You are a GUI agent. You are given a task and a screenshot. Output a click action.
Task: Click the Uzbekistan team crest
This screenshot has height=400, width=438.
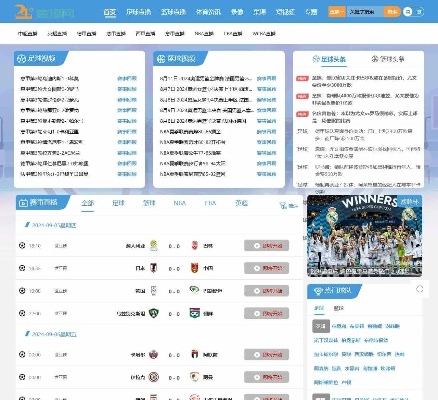click(154, 313)
